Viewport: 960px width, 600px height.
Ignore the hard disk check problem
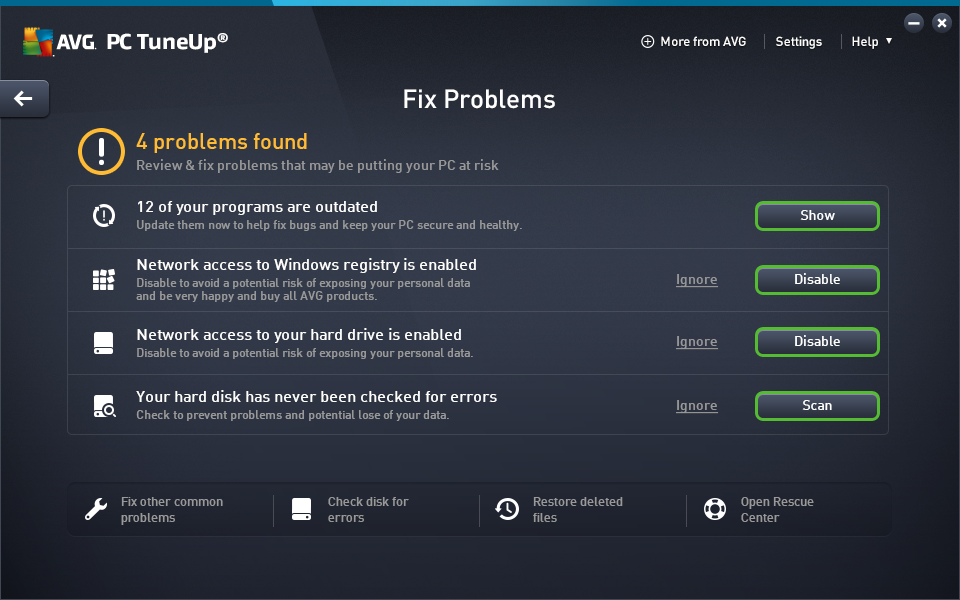click(696, 406)
